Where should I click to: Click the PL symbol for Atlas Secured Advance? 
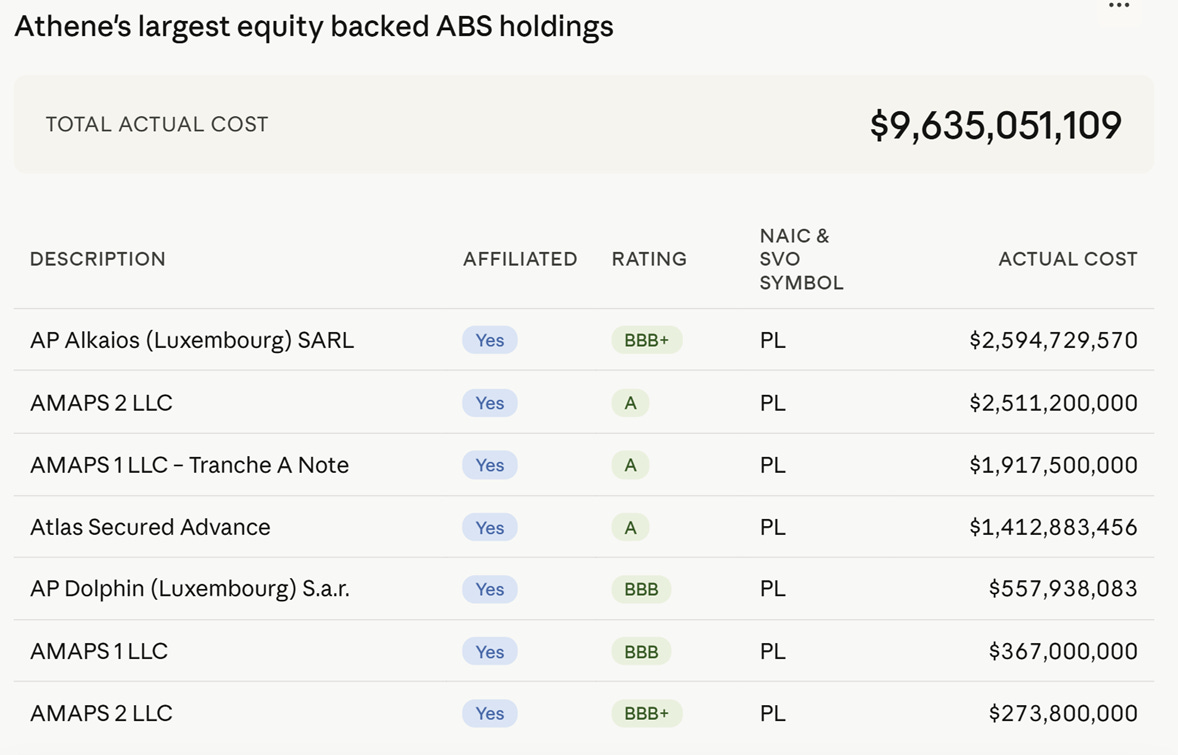(772, 527)
